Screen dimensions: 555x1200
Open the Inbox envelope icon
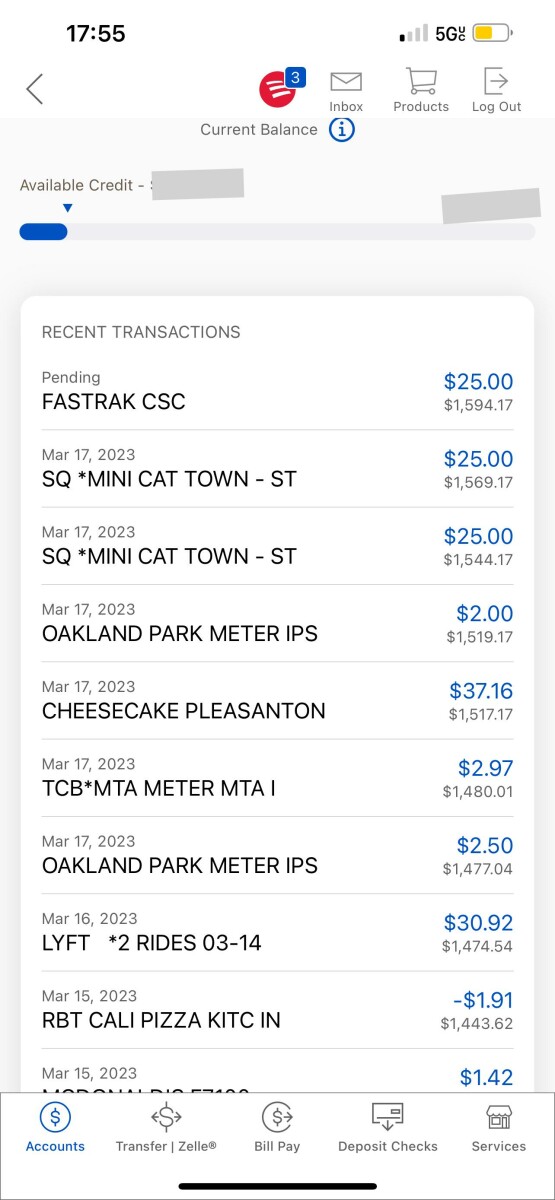pos(346,82)
